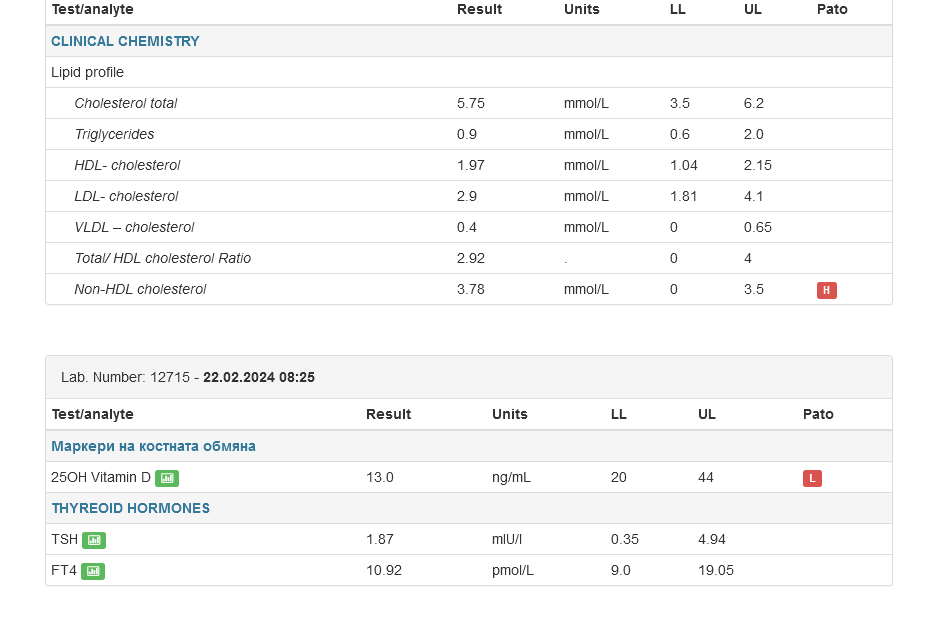The height and width of the screenshot is (620, 936).
Task: Click the Lipid profile group row
Action: click(87, 72)
